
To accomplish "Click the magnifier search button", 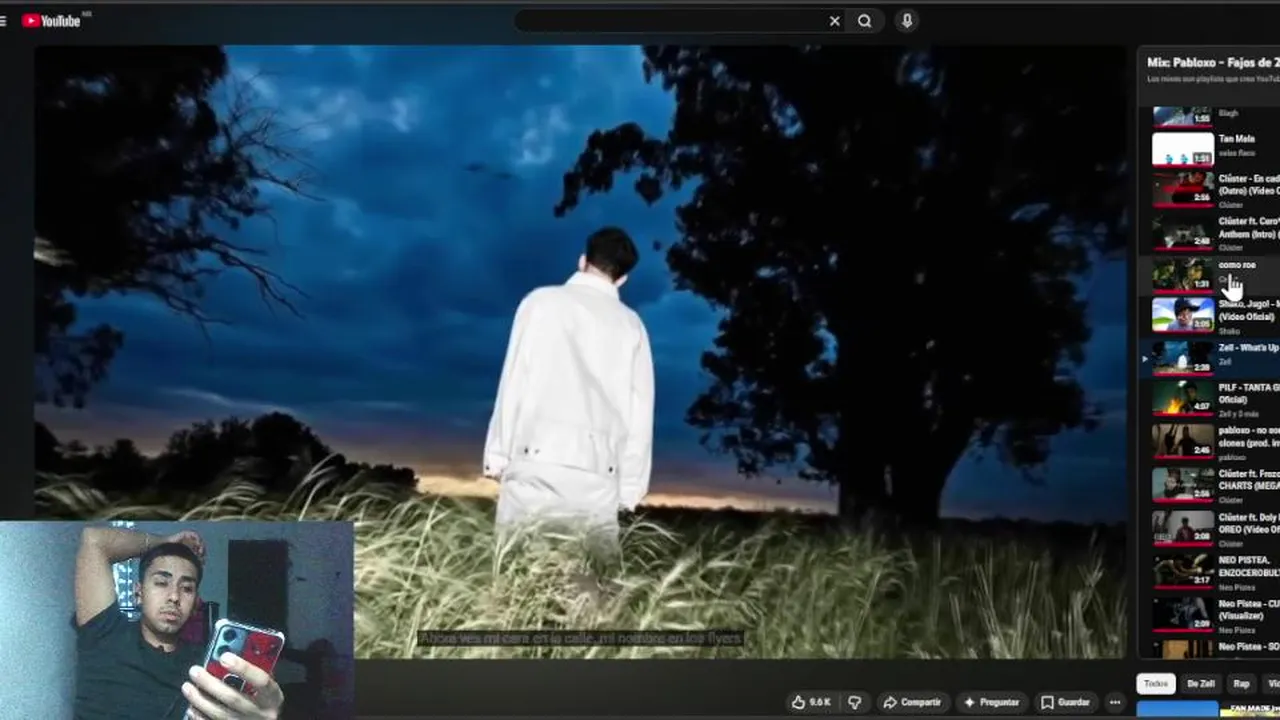I will 865,21.
